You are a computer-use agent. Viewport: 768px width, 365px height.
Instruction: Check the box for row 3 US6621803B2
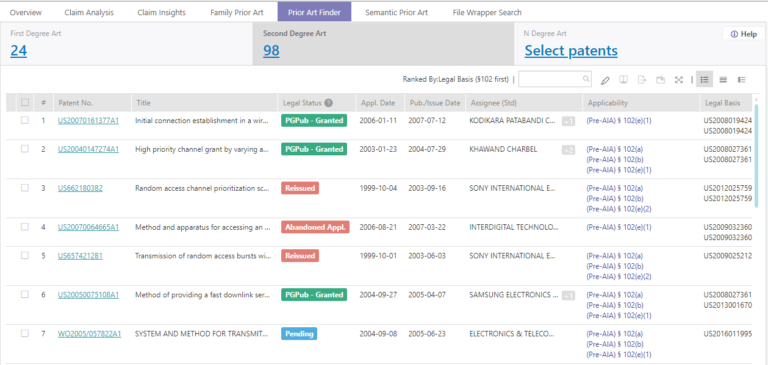25,188
